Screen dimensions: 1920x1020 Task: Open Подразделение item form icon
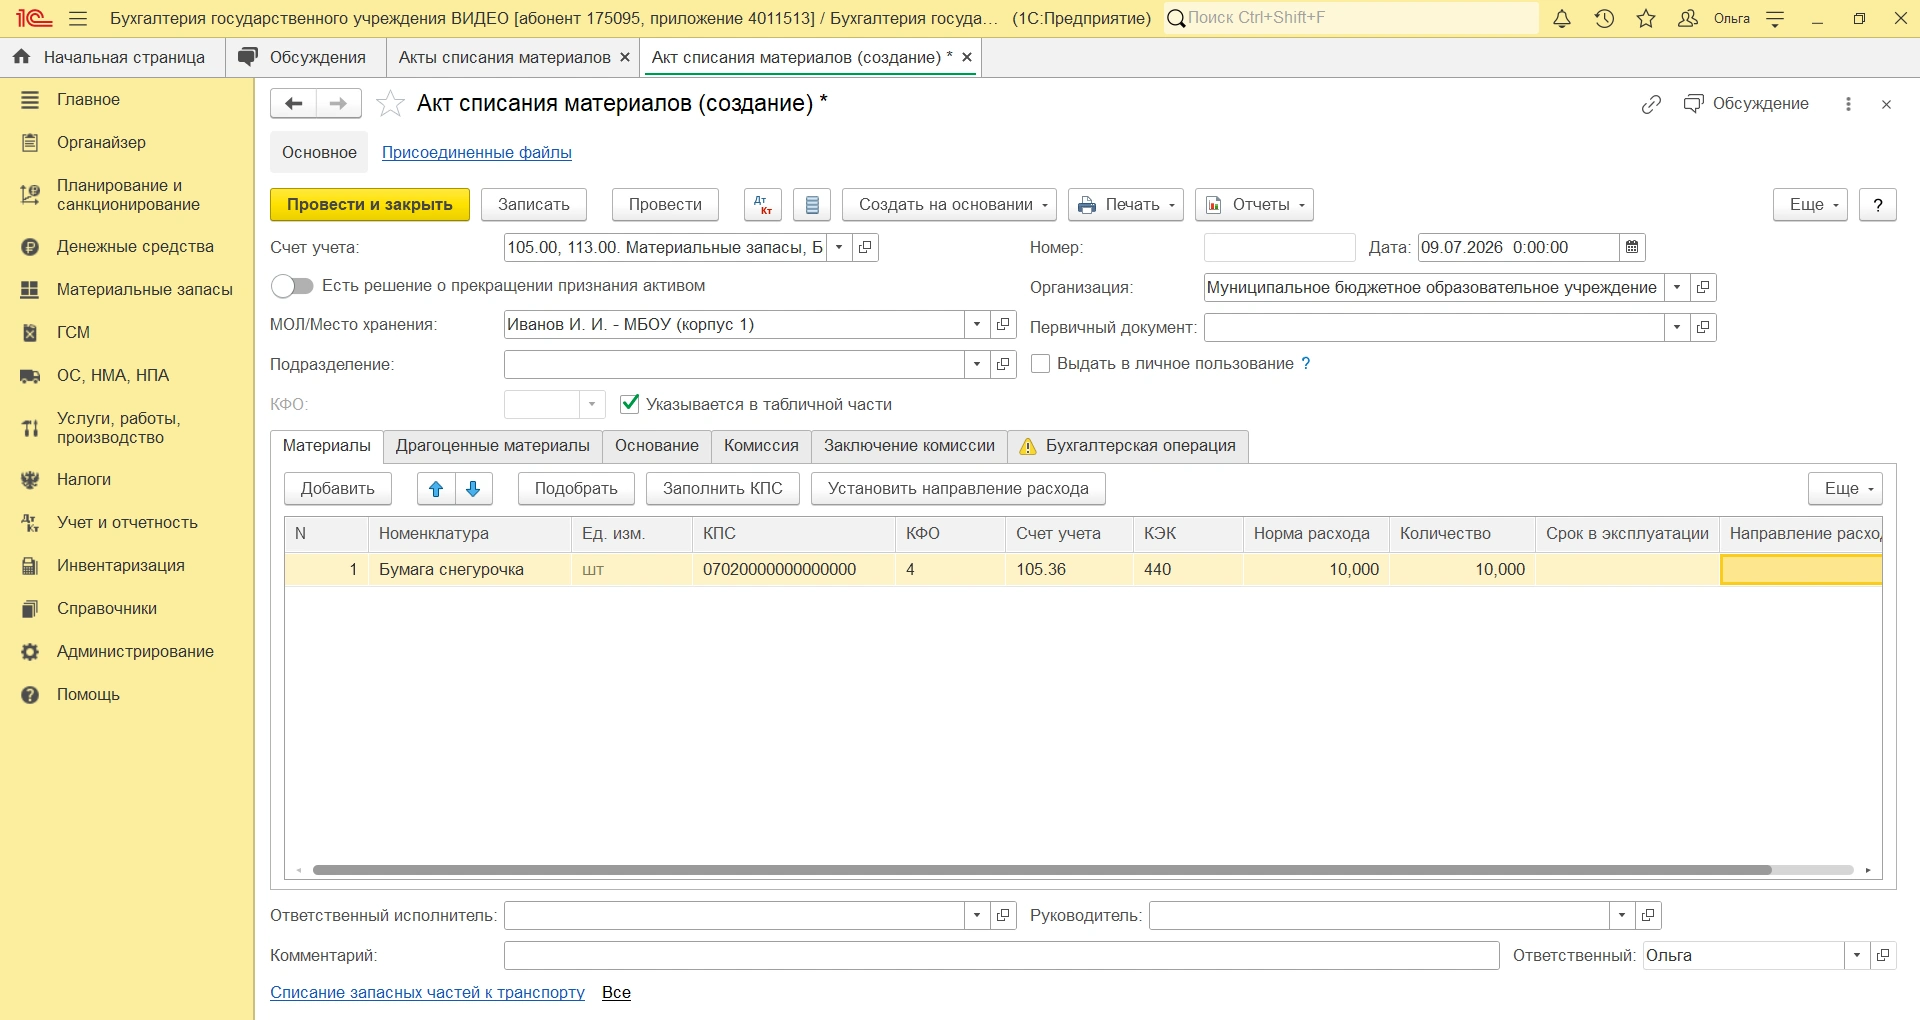(1003, 364)
